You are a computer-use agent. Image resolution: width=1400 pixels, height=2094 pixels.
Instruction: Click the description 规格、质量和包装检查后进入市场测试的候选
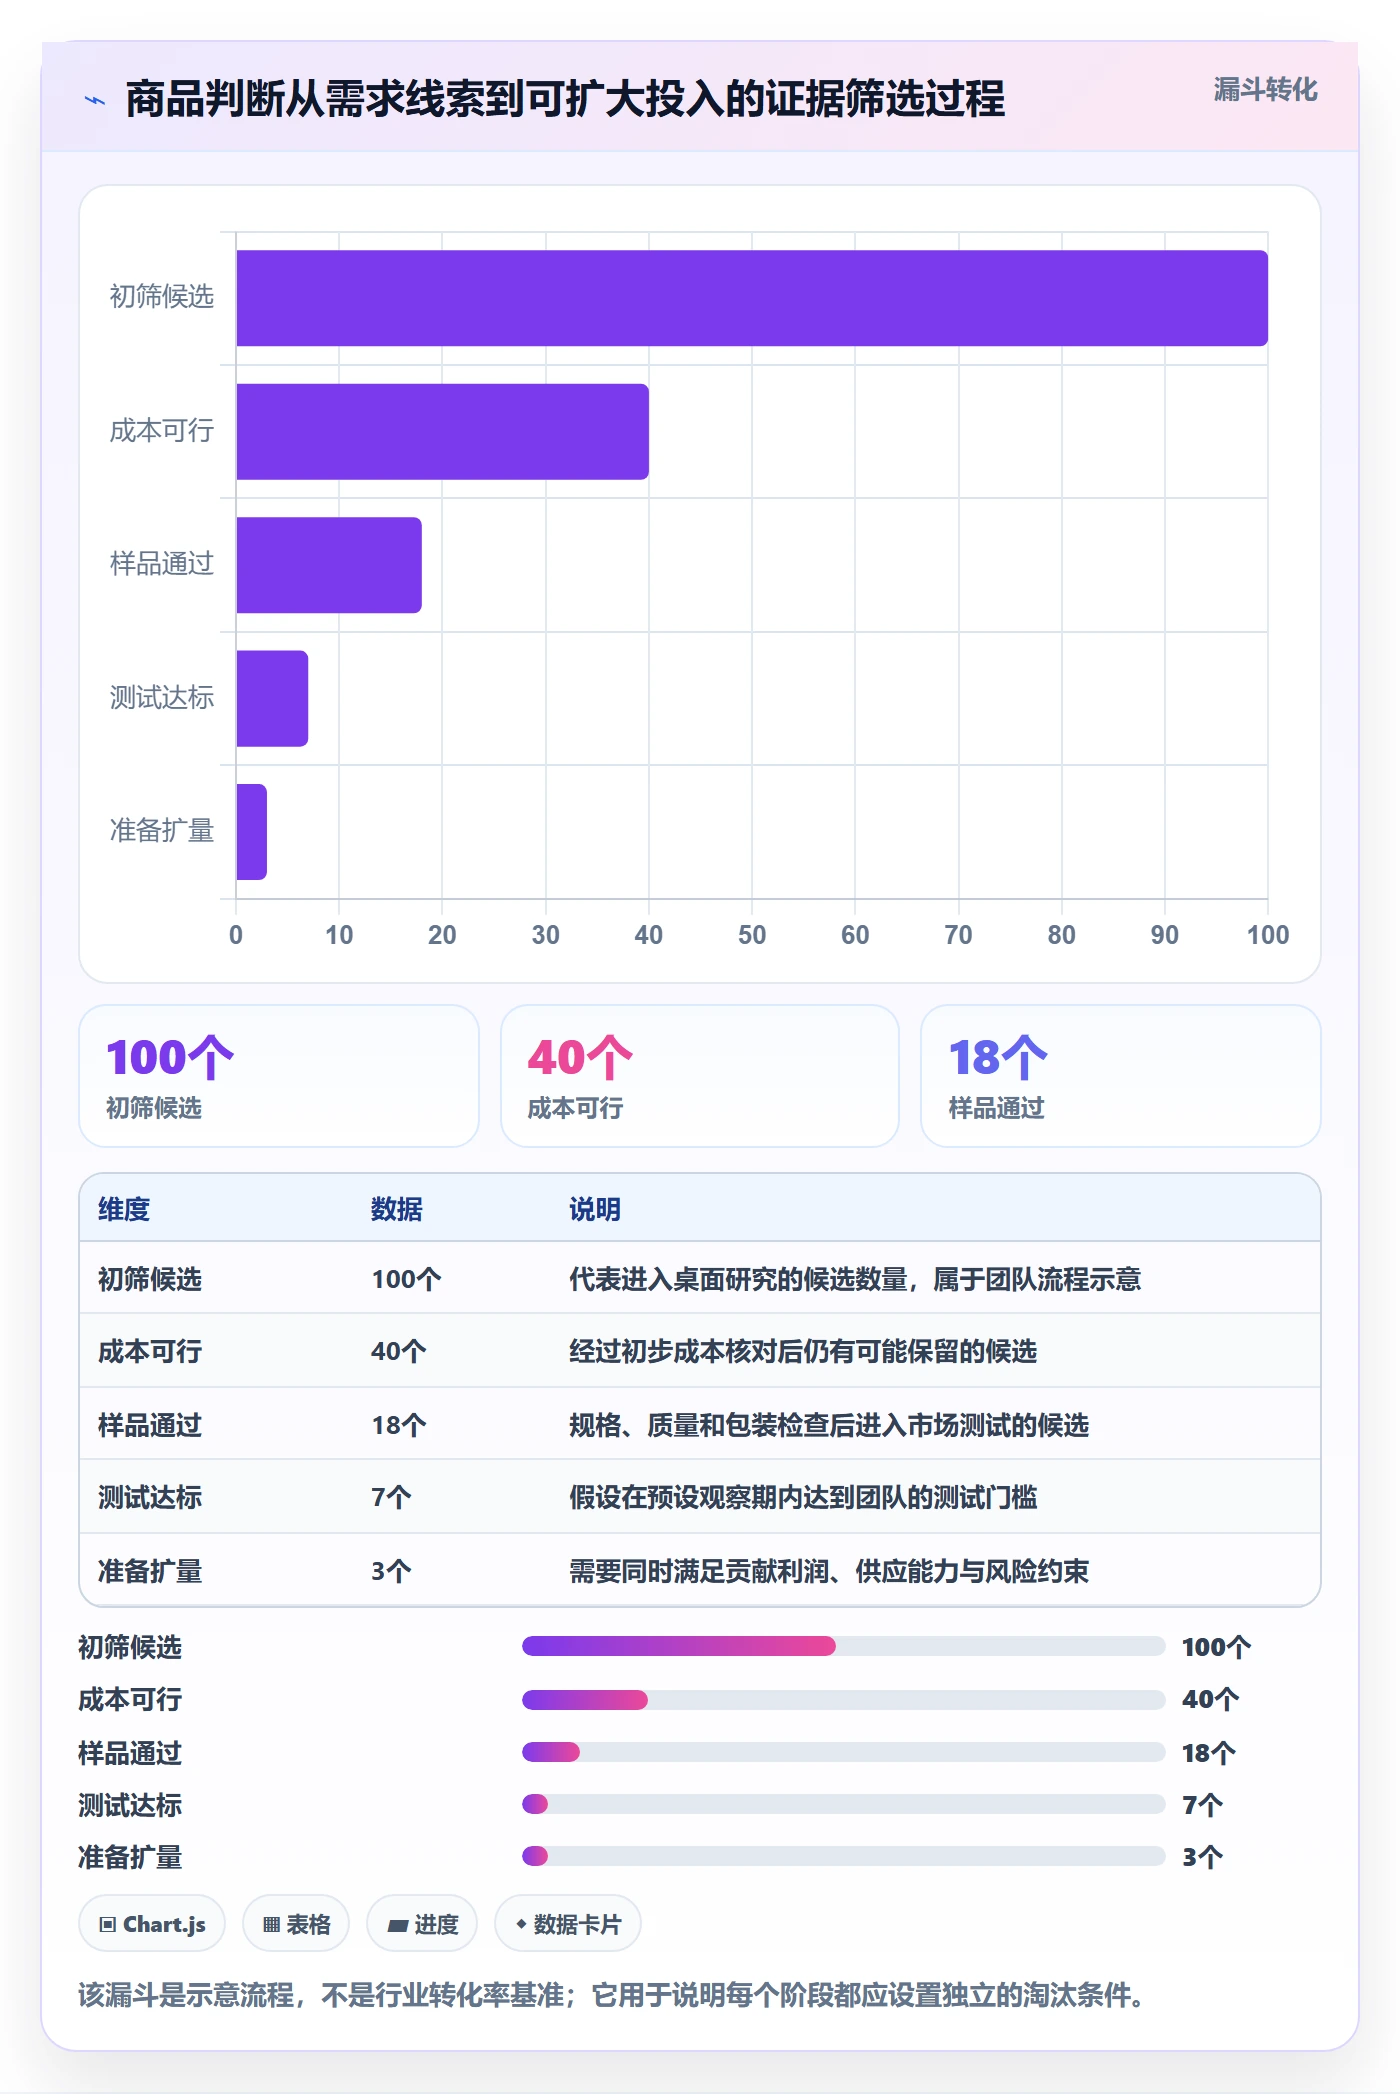829,1425
